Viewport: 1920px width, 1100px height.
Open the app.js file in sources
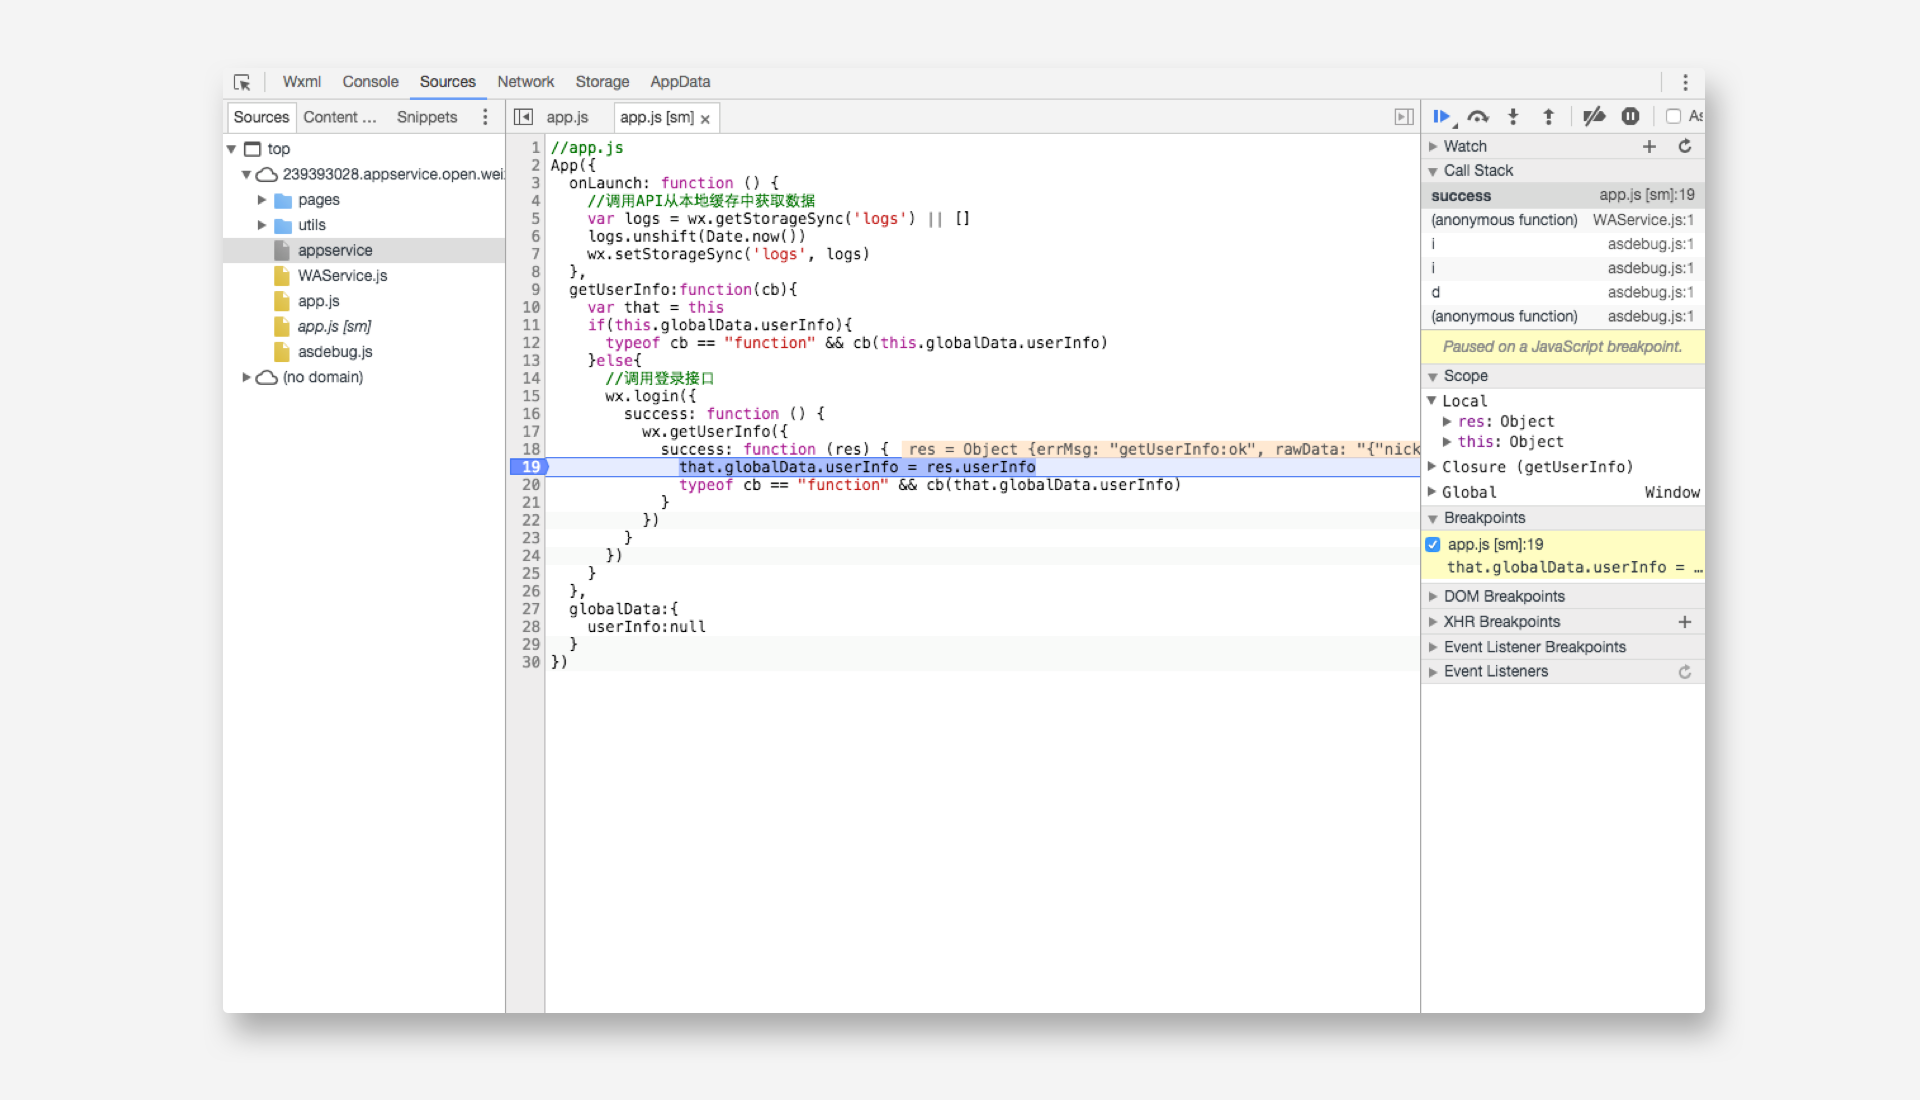coord(318,301)
